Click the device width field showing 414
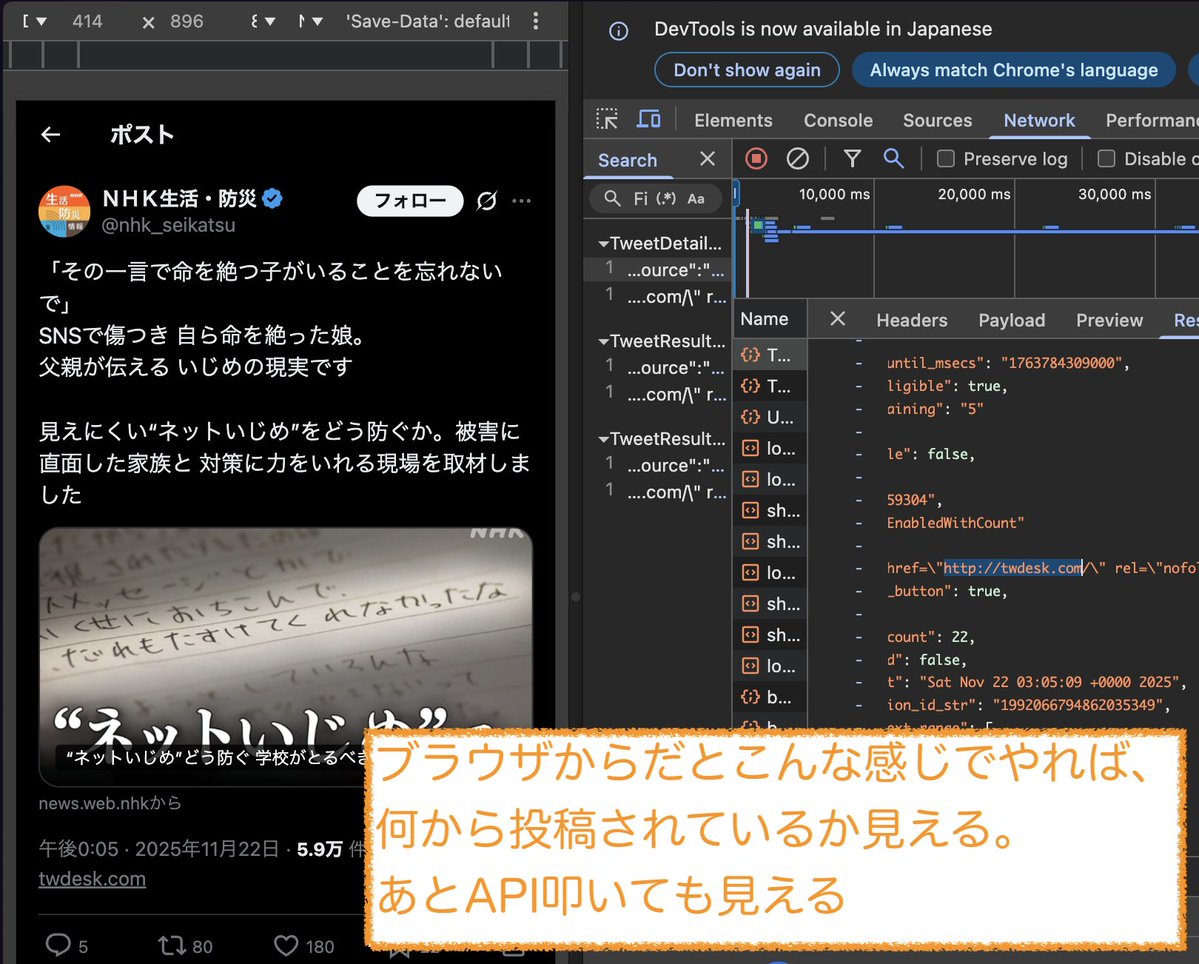The image size is (1199, 964). pyautogui.click(x=88, y=20)
